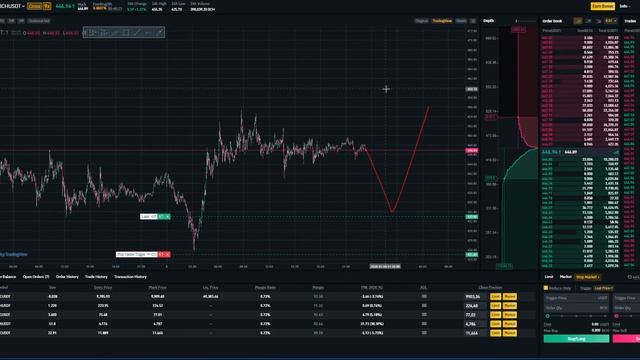
Task: Click ADL icon in the 4.786 row
Action: click(424, 324)
